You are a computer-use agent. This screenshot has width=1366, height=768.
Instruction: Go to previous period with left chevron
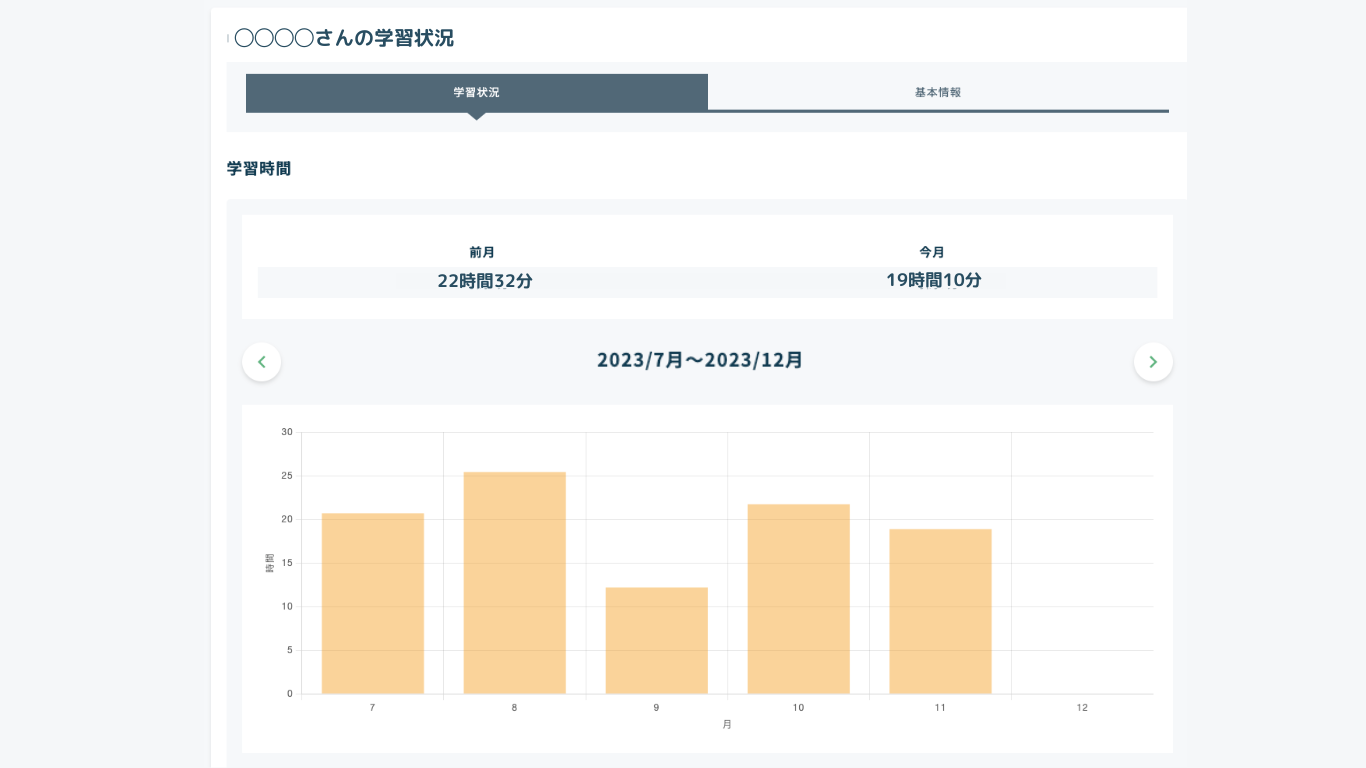262,362
